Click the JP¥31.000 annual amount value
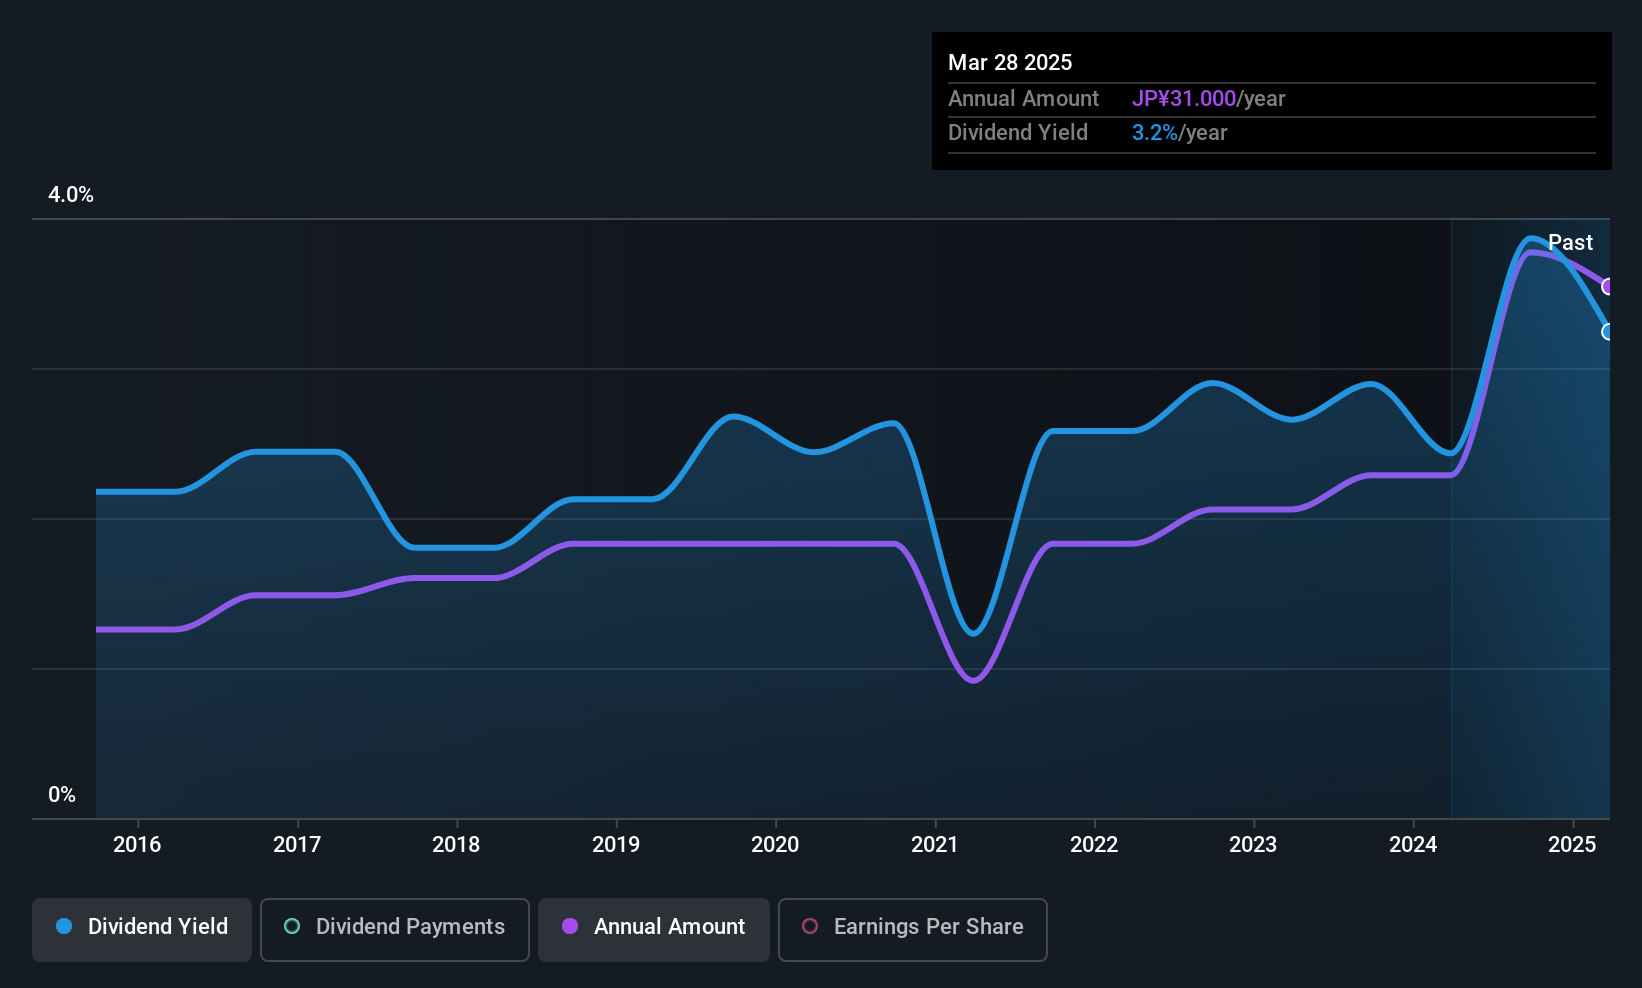 (x=1184, y=99)
